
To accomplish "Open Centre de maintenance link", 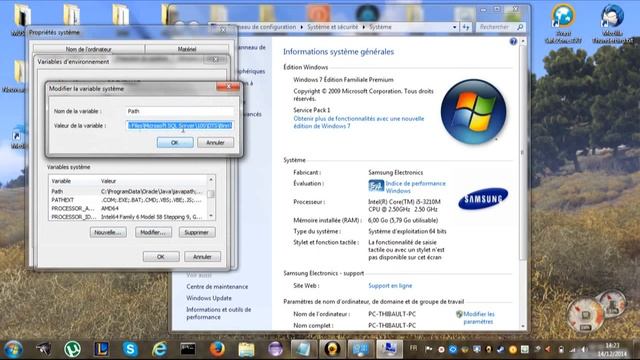I will click(x=217, y=287).
